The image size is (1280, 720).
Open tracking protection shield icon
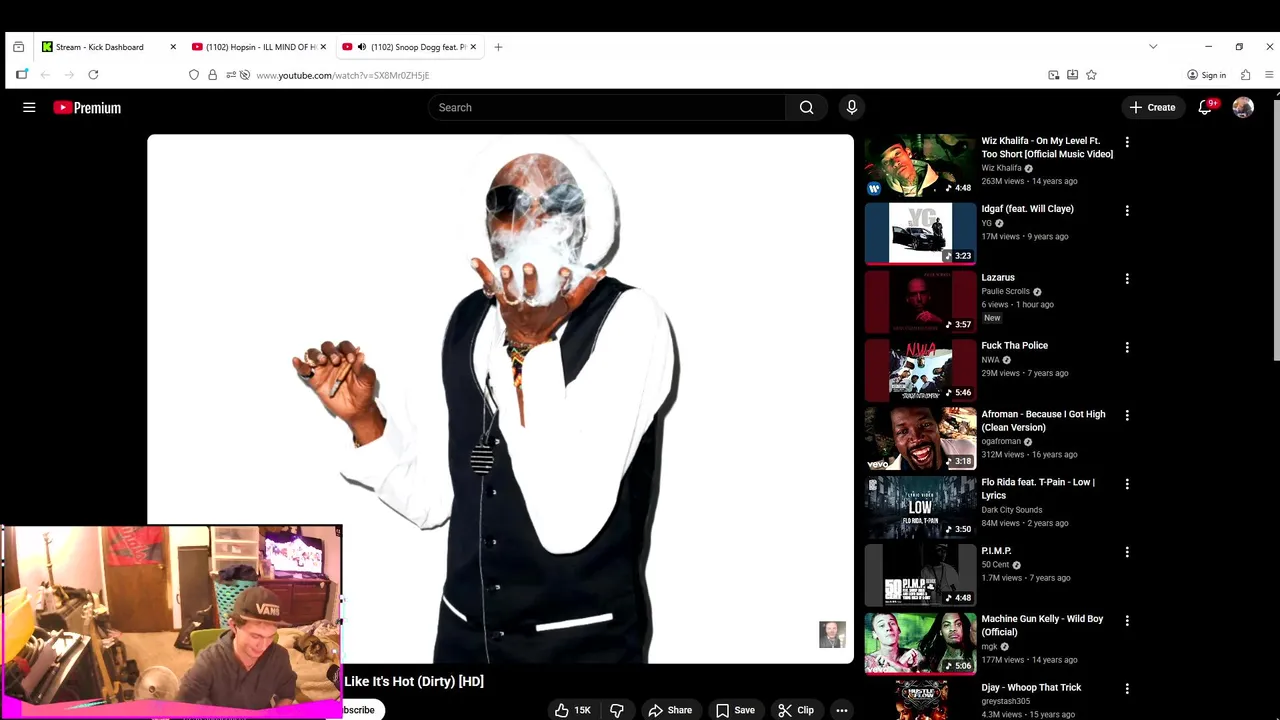(x=194, y=75)
